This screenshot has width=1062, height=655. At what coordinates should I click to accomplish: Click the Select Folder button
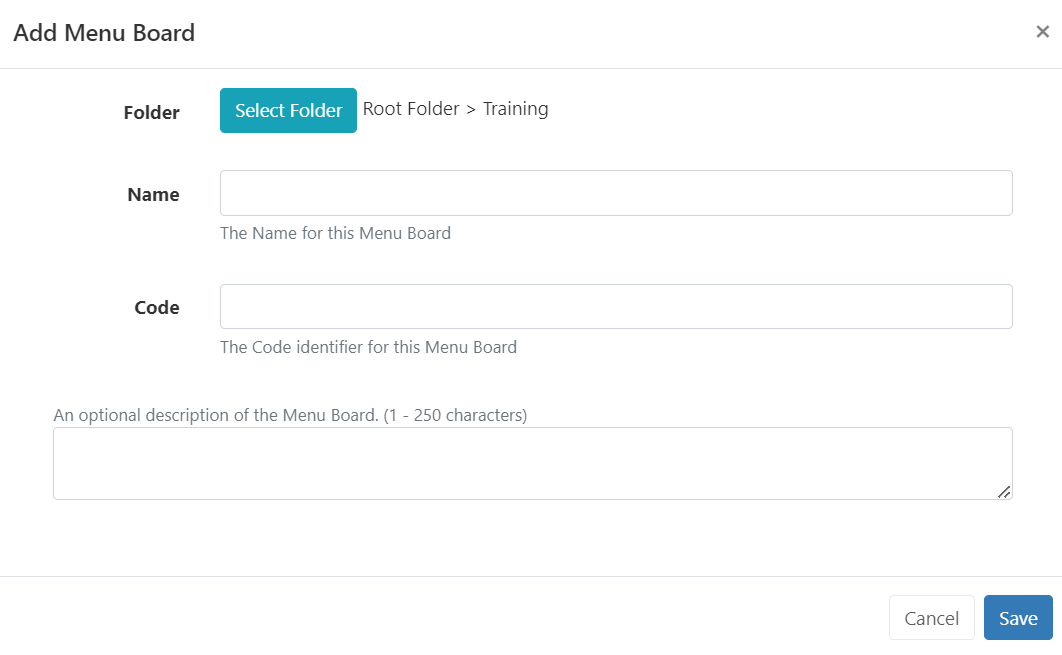pos(288,111)
